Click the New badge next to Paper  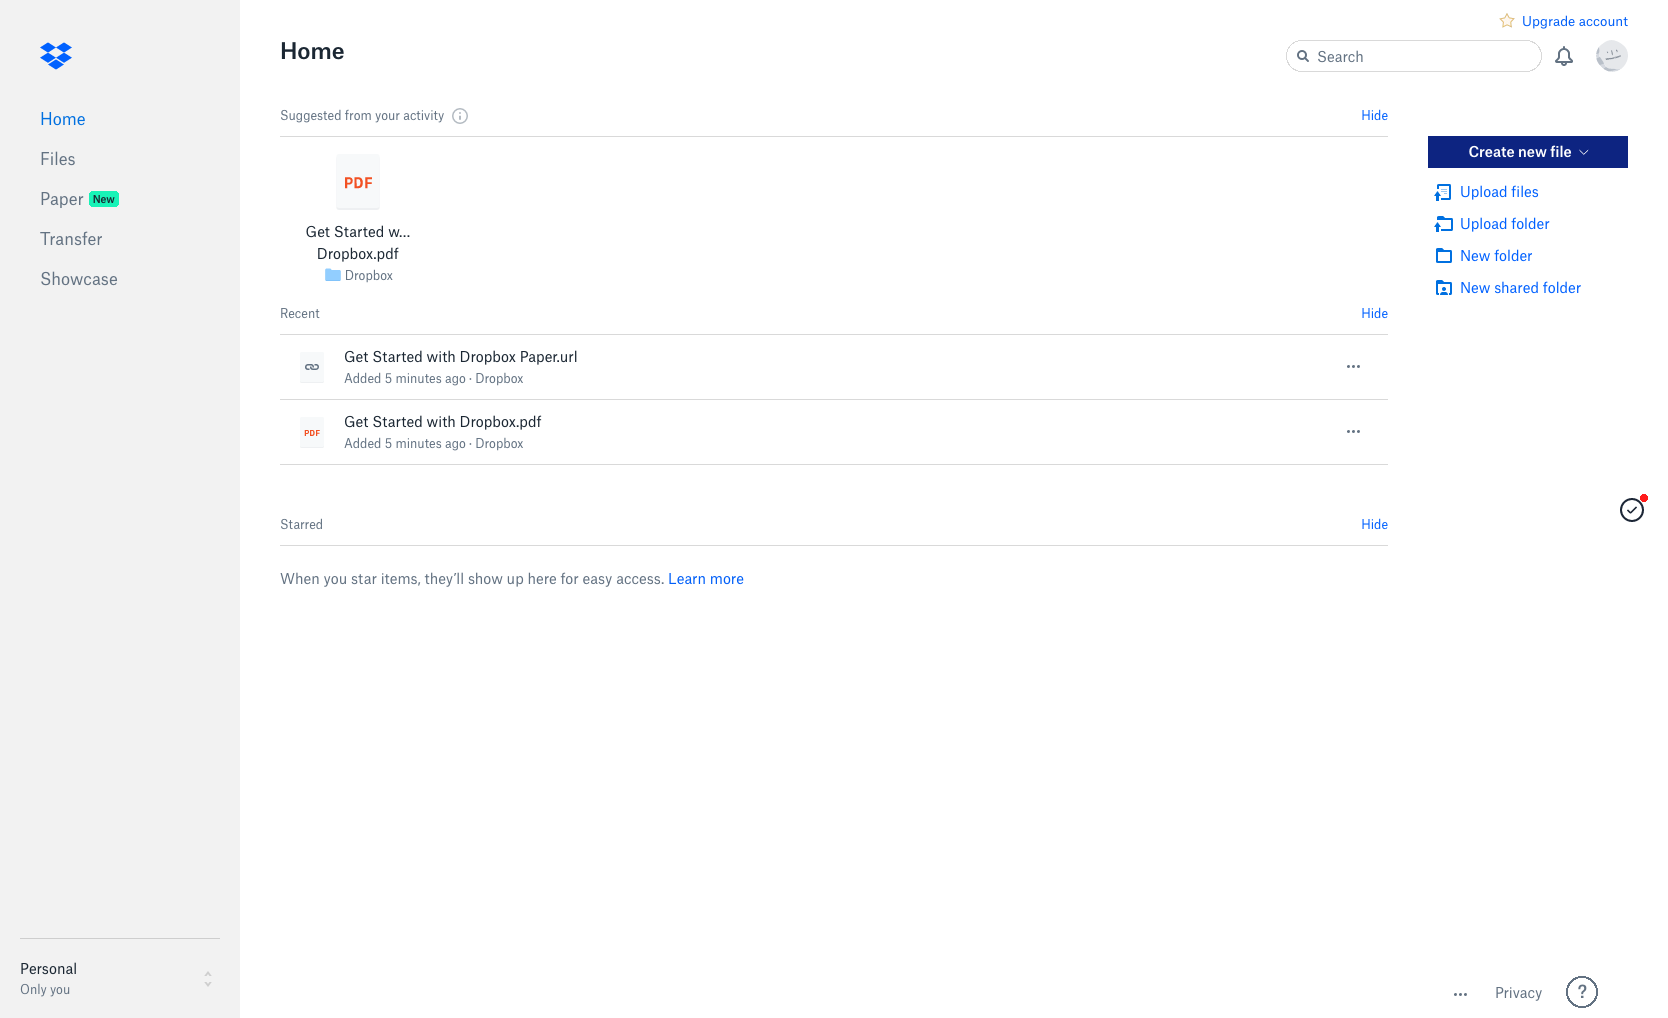pyautogui.click(x=104, y=199)
